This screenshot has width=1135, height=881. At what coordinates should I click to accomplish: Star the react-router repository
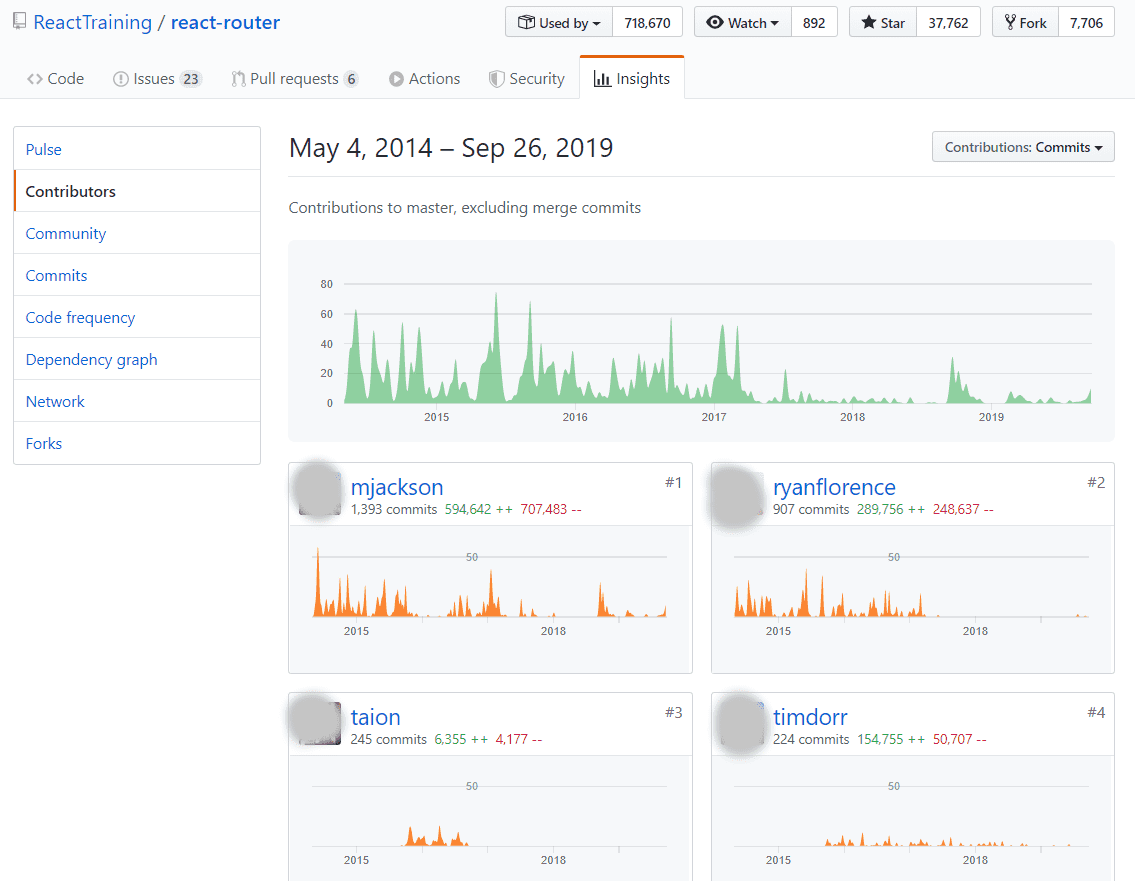(x=882, y=22)
